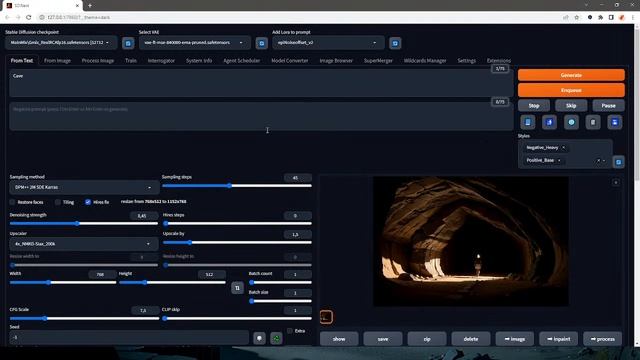Open the Select VAE dropdown
This screenshot has width=640, height=360.
click(x=195, y=42)
